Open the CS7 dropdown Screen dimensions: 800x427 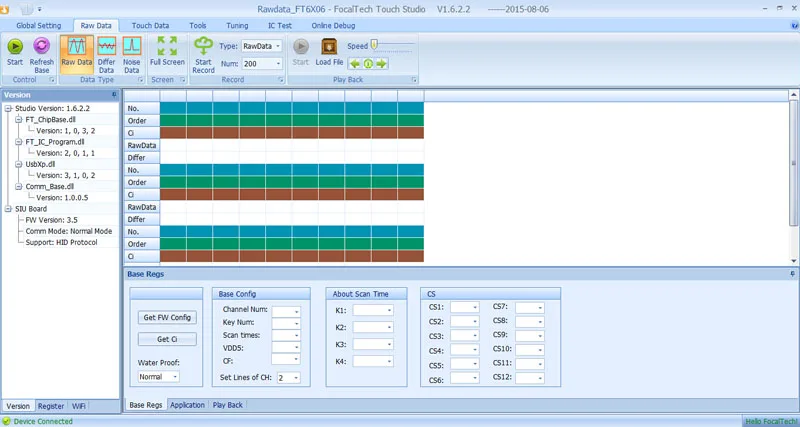pyautogui.click(x=540, y=308)
